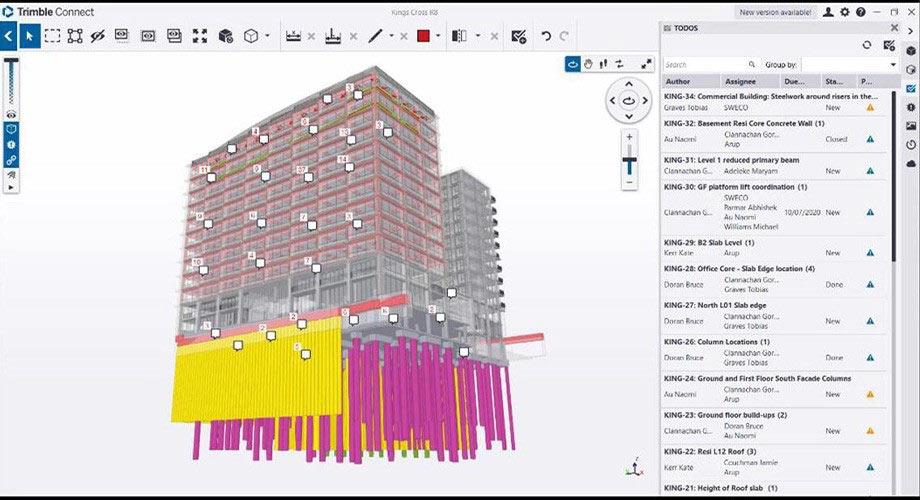Select the line markup pencil tool
This screenshot has height=500, width=920.
click(x=375, y=36)
